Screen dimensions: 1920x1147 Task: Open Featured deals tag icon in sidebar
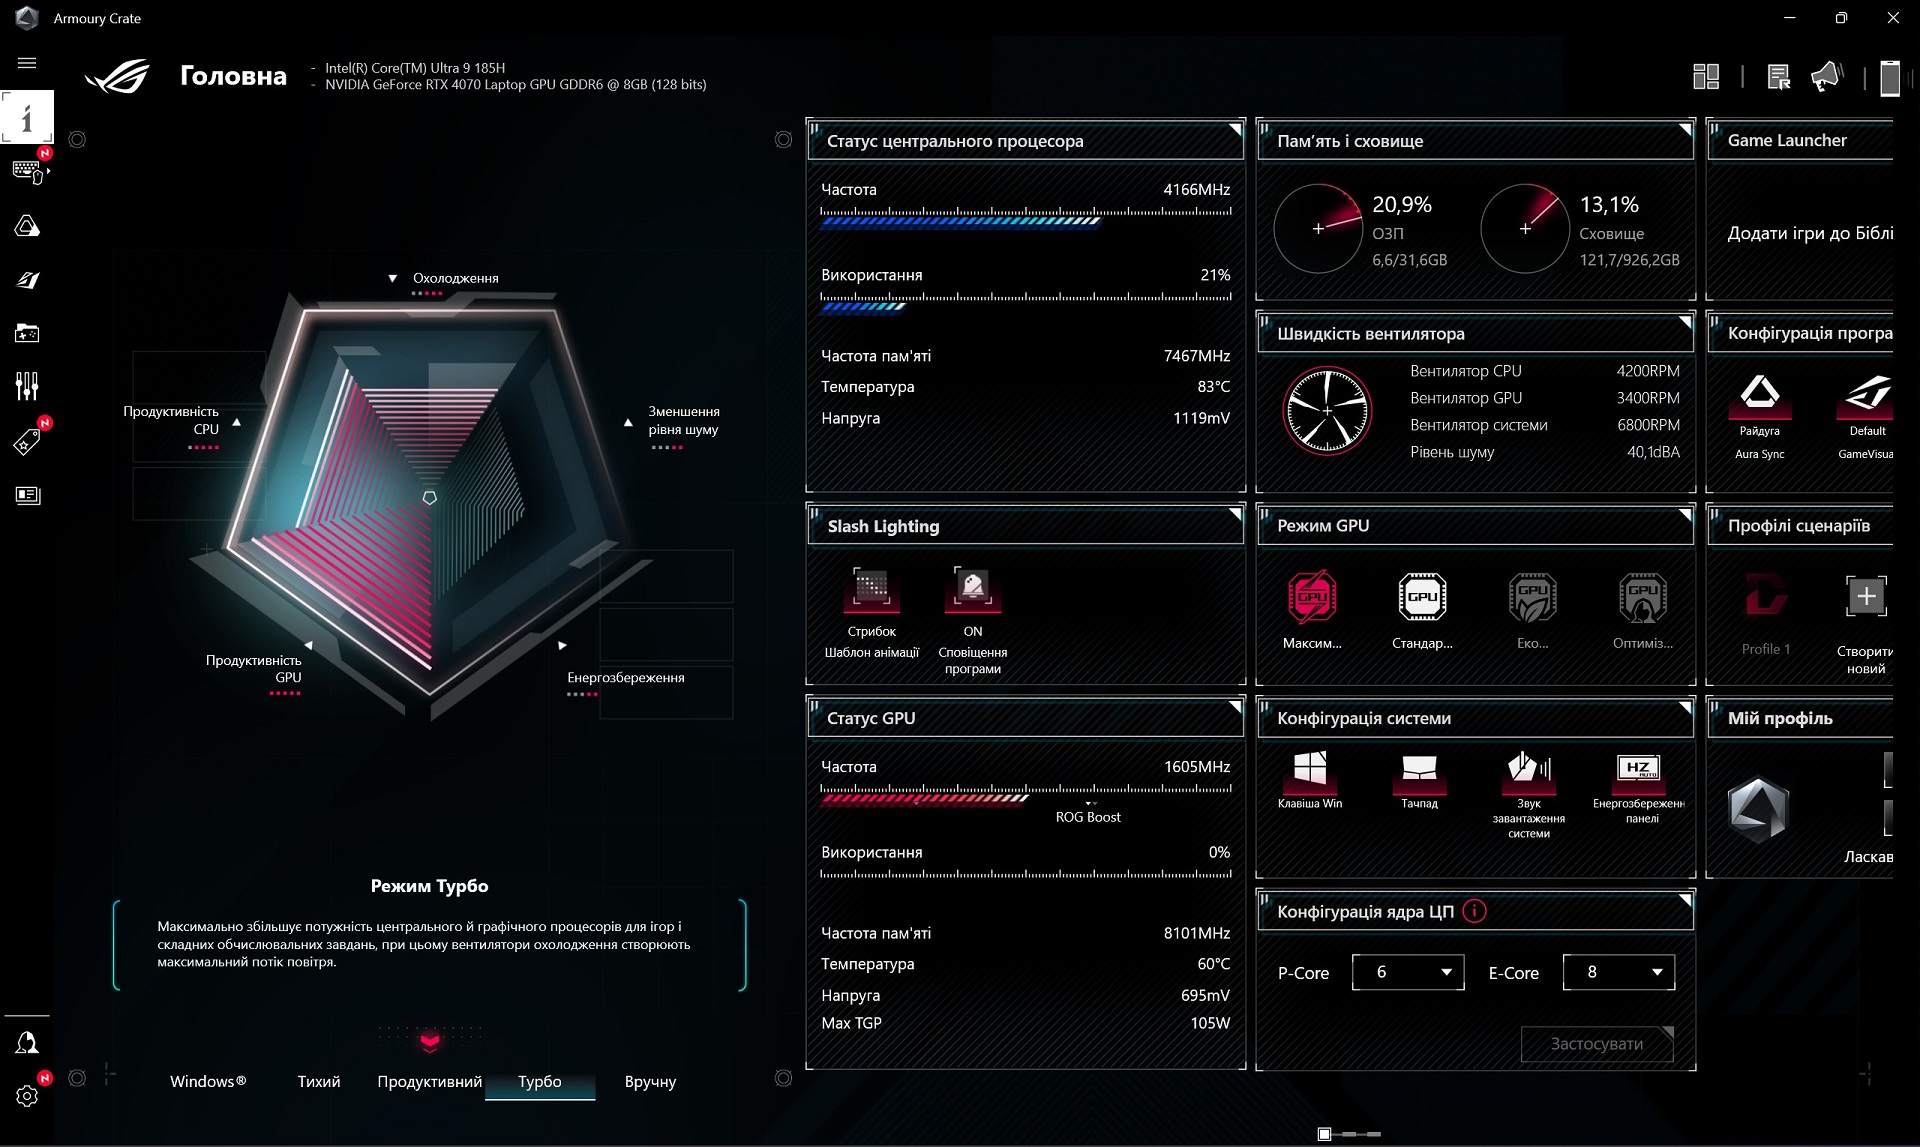tap(27, 441)
